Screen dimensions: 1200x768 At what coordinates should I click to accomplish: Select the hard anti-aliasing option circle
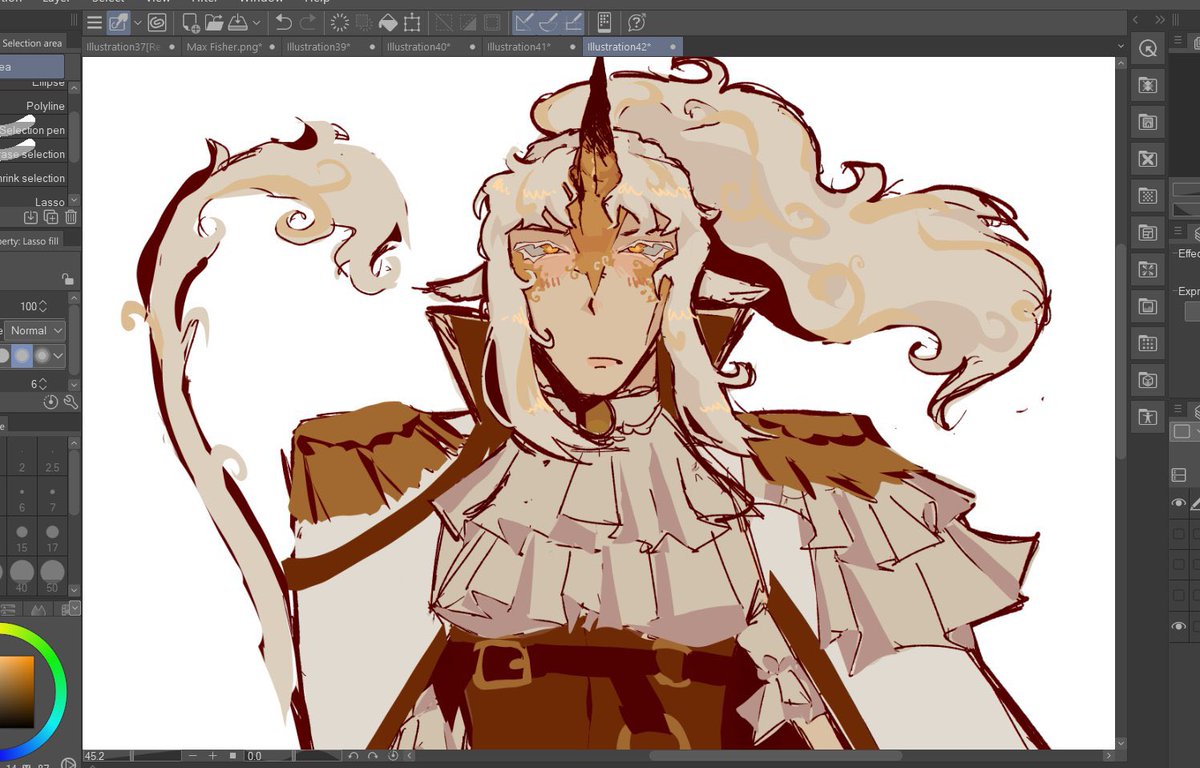(x=3, y=355)
